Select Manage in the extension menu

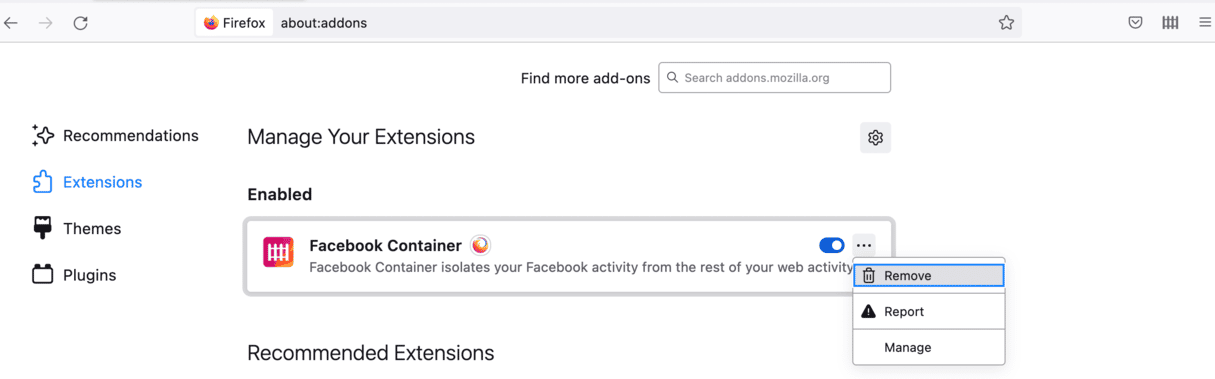pos(929,348)
